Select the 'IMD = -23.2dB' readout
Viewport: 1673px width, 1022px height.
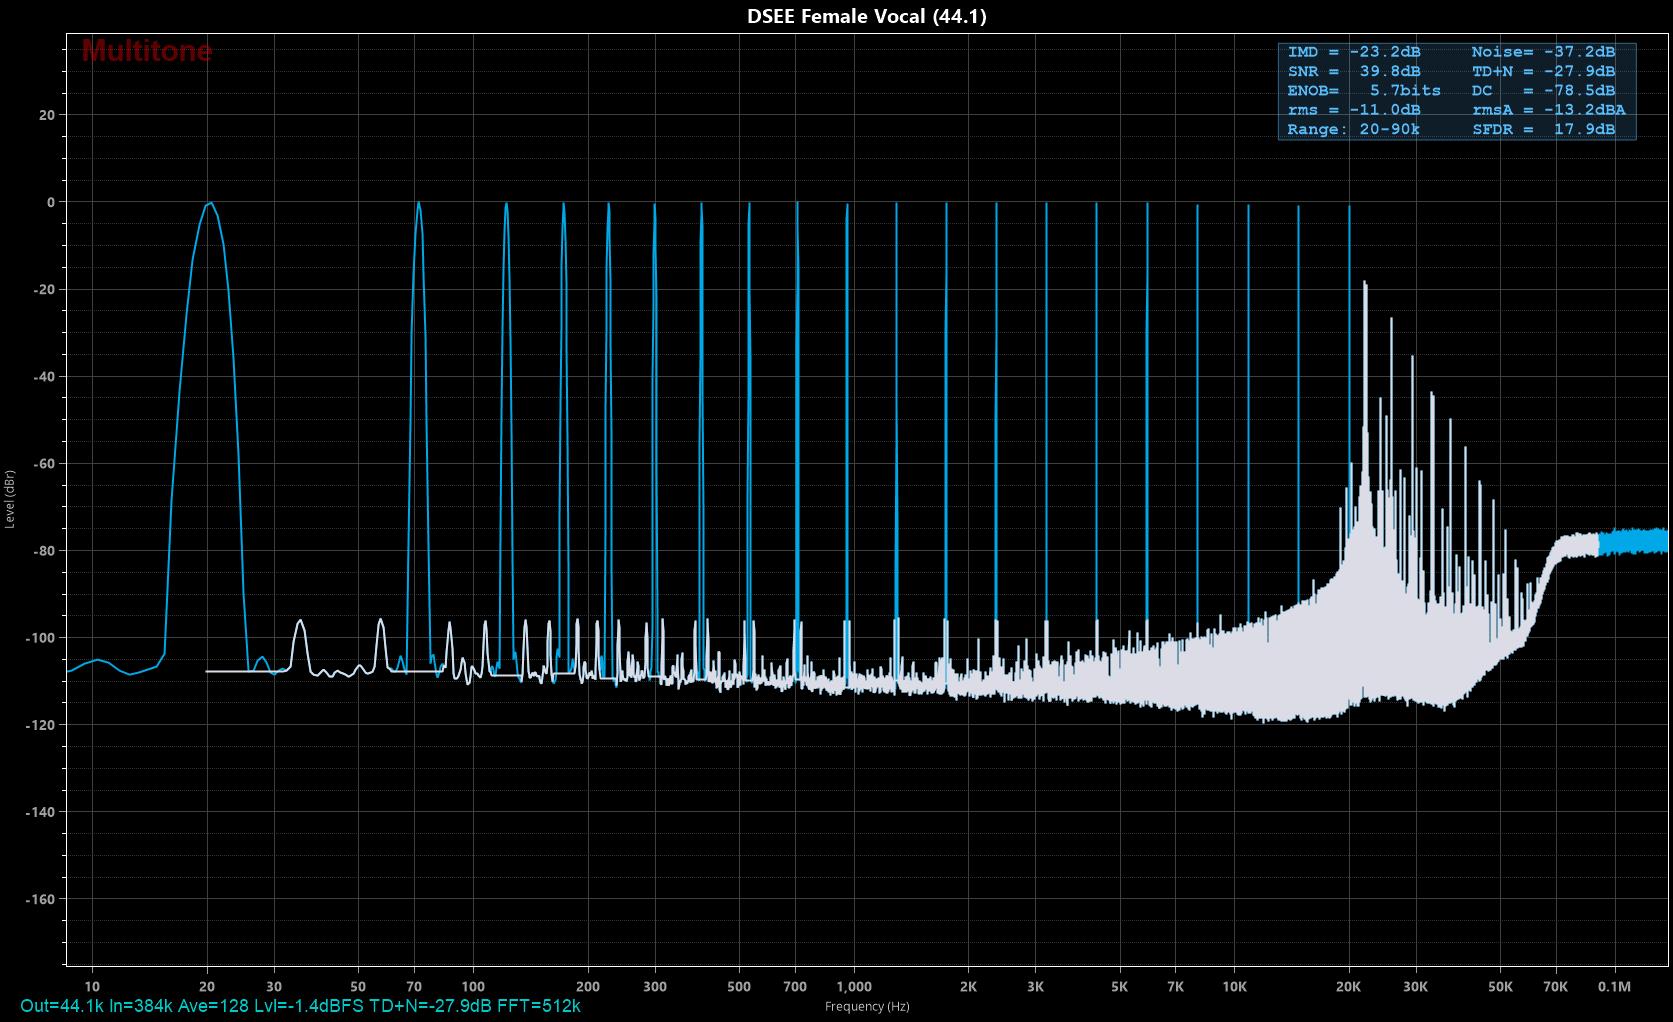pyautogui.click(x=1354, y=52)
